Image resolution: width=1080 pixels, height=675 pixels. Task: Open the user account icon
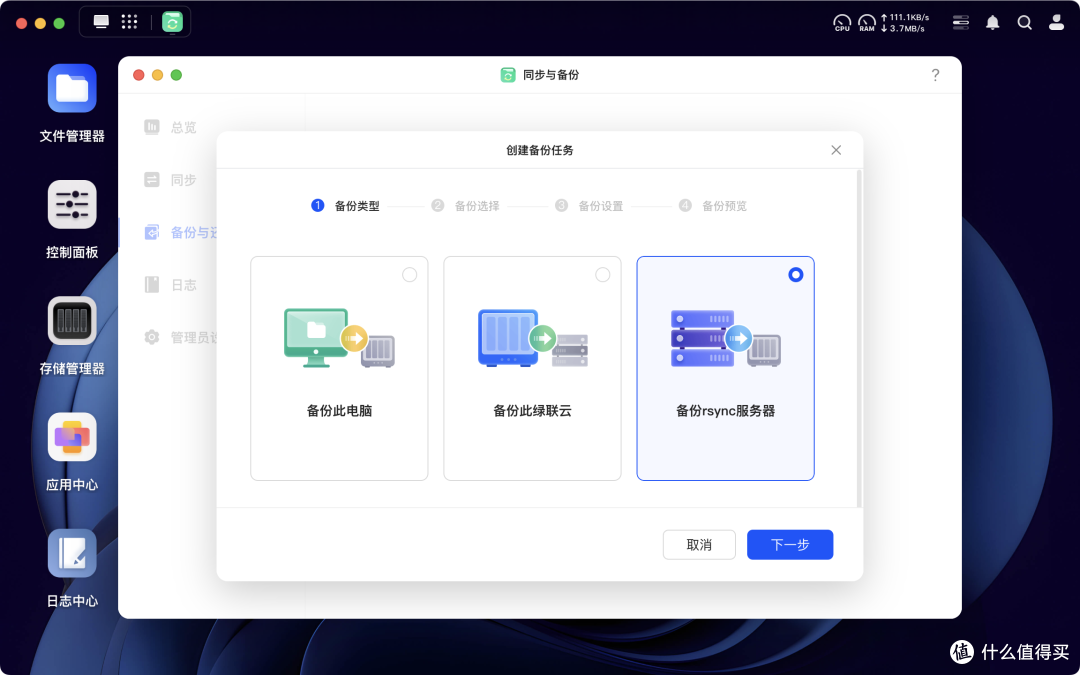[x=1056, y=23]
